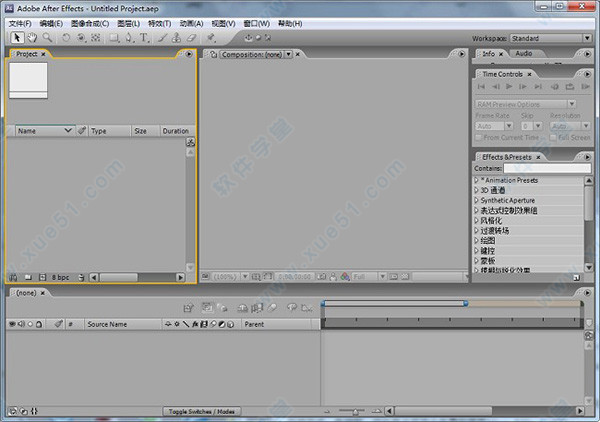
Task: Select the arrow Selection tool
Action: [17, 37]
